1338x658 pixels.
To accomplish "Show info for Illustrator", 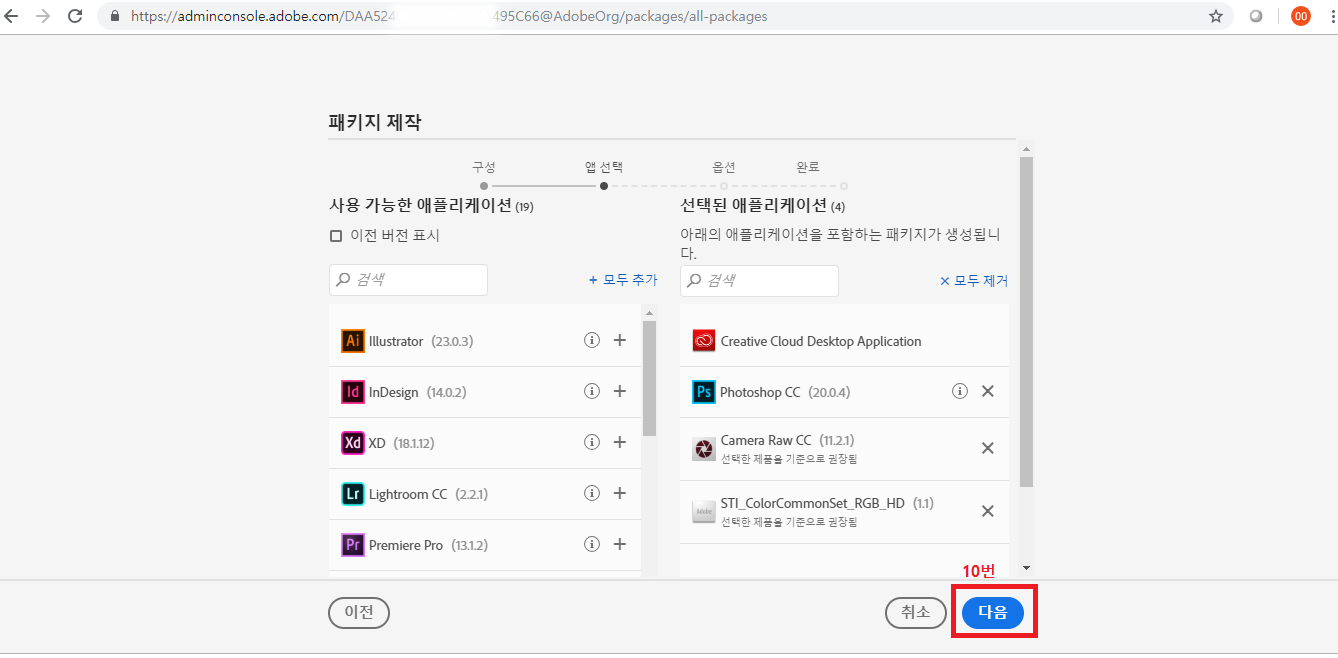I will click(591, 340).
